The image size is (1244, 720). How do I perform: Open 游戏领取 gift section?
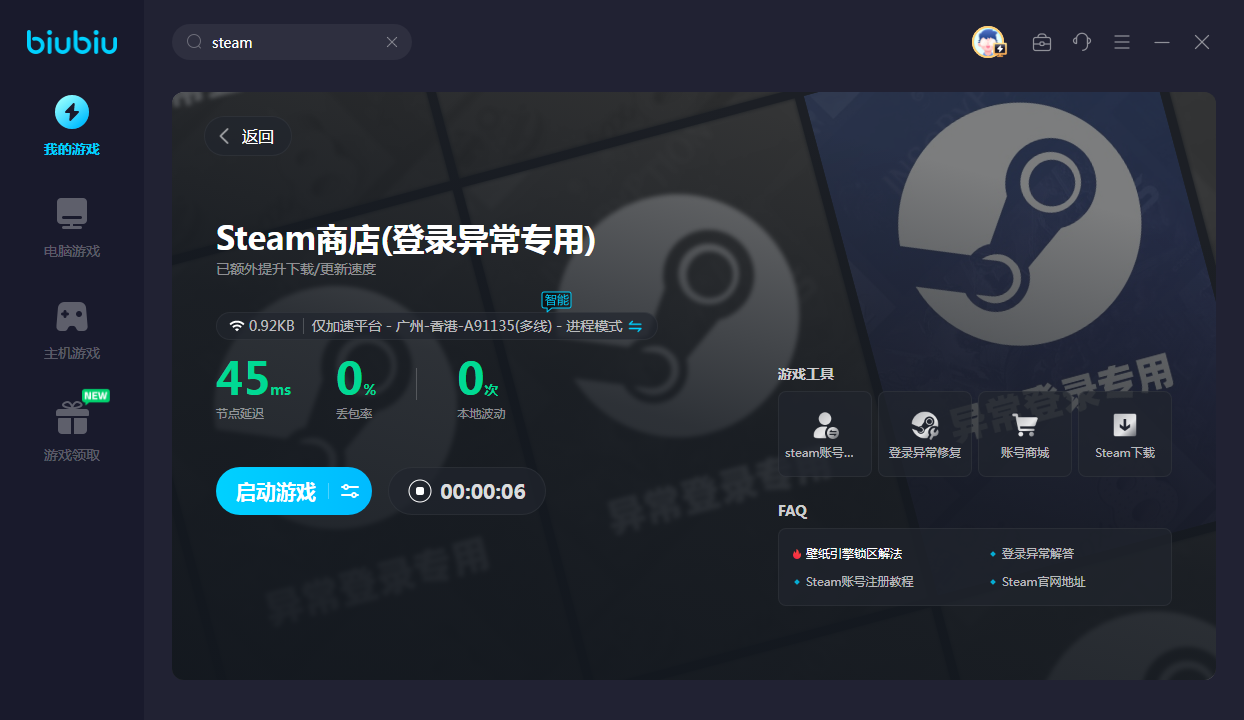click(71, 431)
